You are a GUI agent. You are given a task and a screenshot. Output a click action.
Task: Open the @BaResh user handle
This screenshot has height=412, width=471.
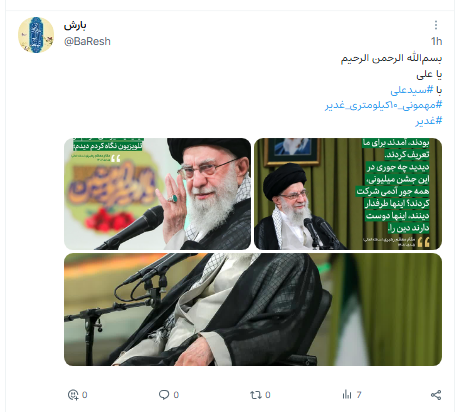87,41
